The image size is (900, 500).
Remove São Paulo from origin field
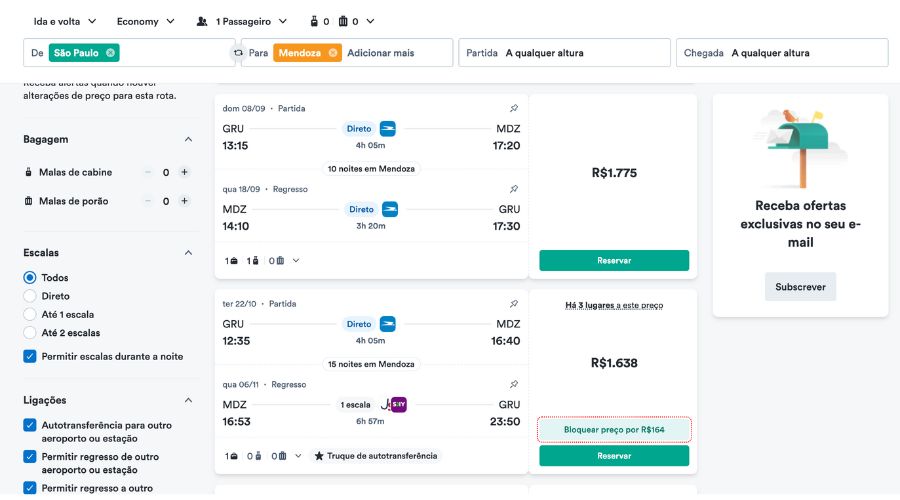click(x=110, y=53)
